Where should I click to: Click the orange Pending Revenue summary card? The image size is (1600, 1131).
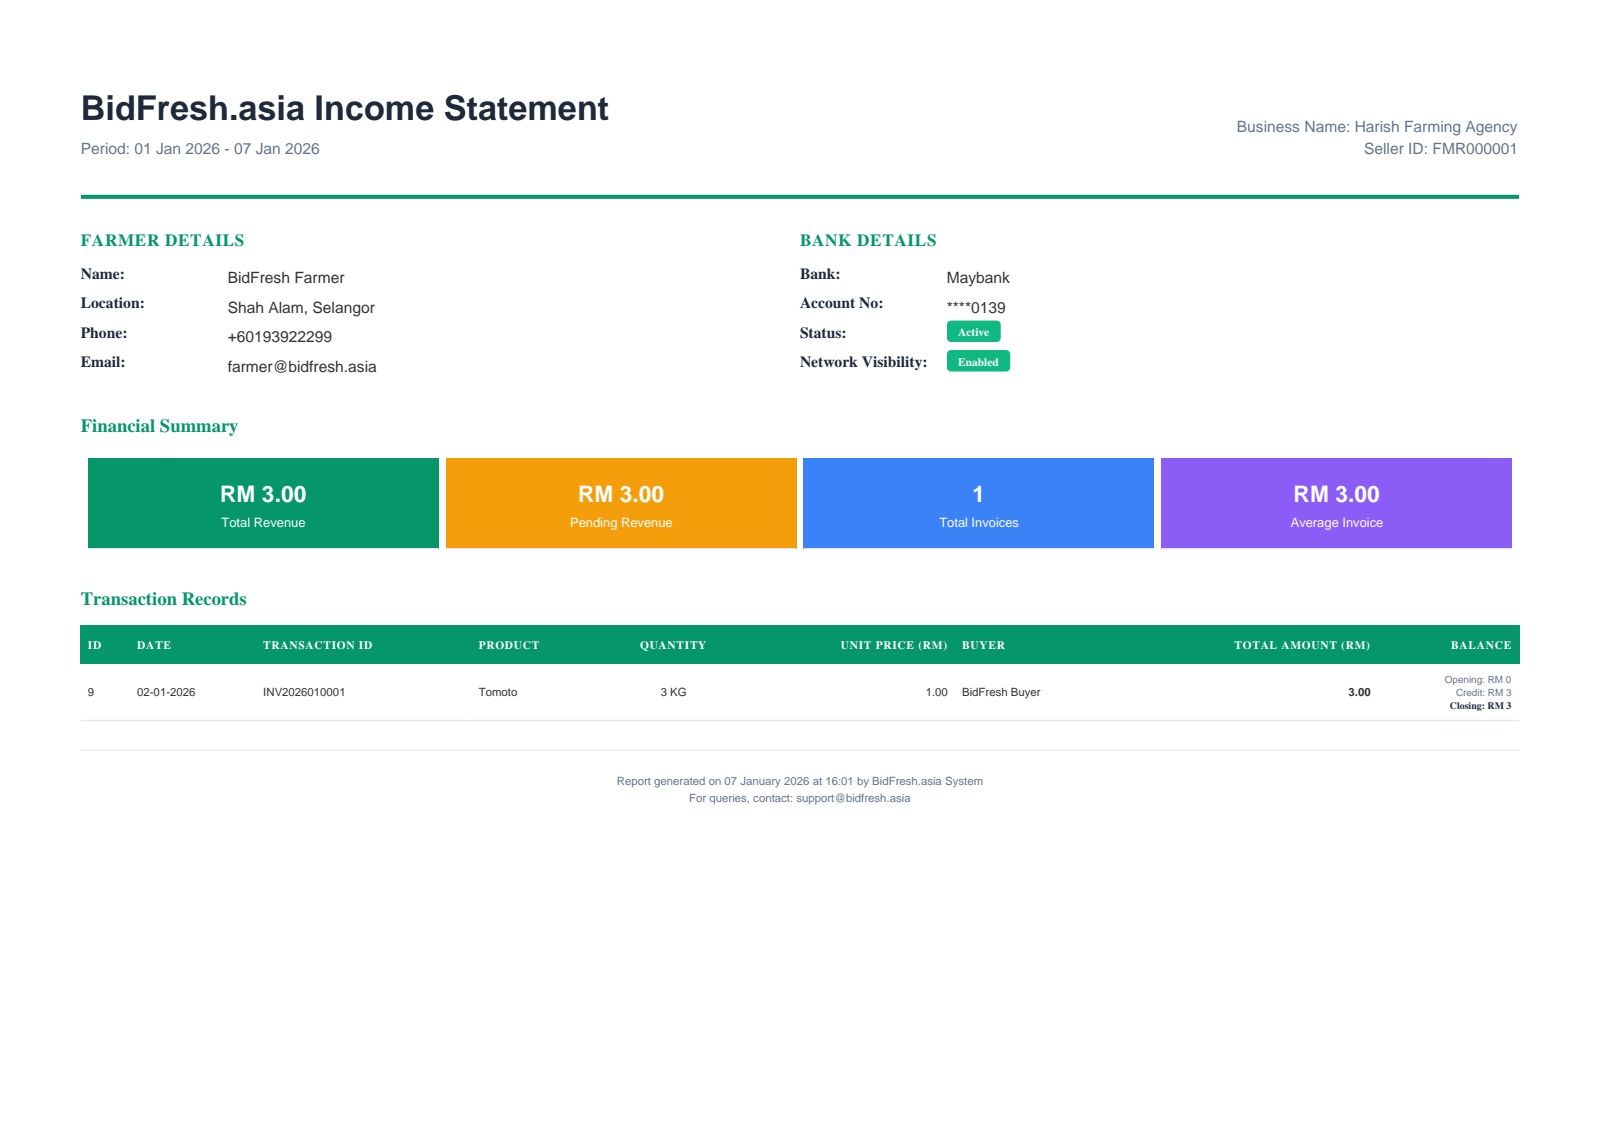[x=620, y=503]
